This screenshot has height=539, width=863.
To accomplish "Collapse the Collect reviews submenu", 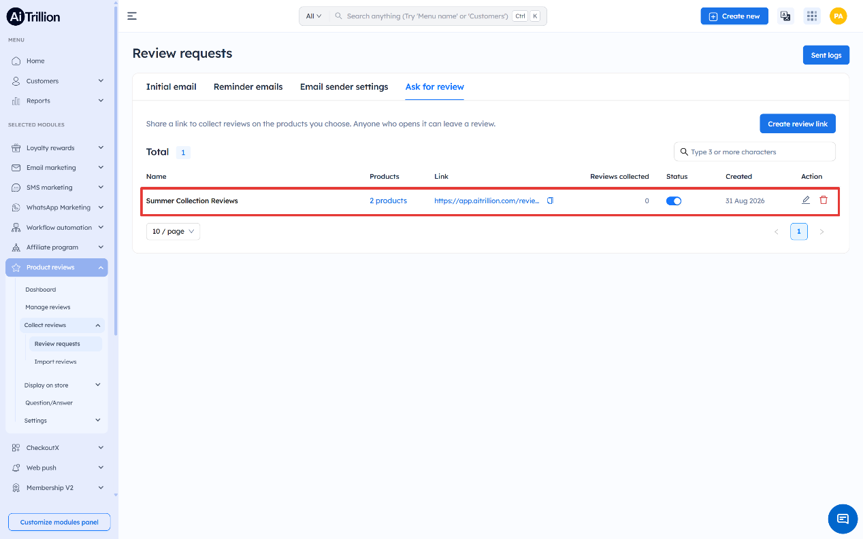I will click(62, 325).
